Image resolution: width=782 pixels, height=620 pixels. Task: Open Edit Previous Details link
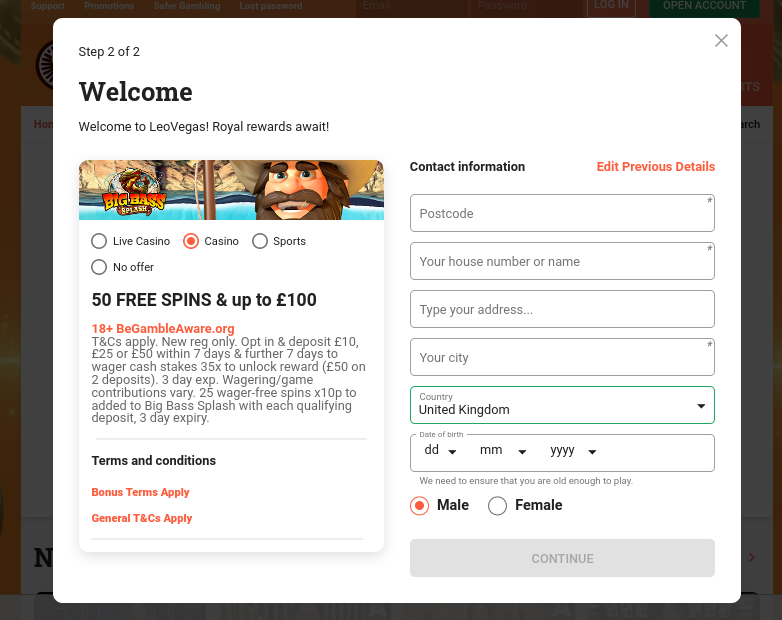[x=656, y=167]
